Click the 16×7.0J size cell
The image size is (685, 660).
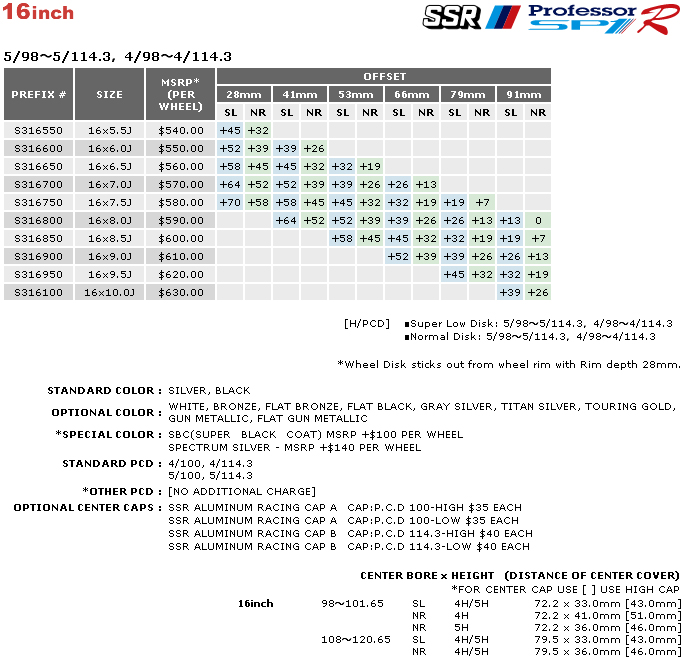110,184
